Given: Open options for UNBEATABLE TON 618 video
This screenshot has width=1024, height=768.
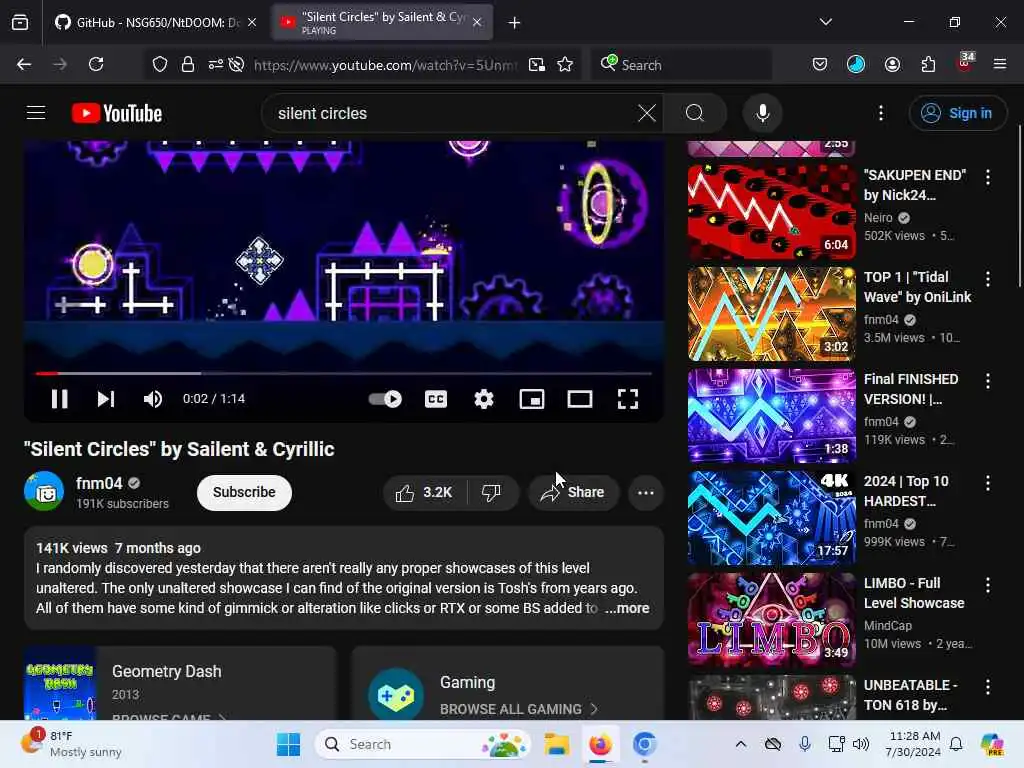Looking at the screenshot, I should [988, 687].
